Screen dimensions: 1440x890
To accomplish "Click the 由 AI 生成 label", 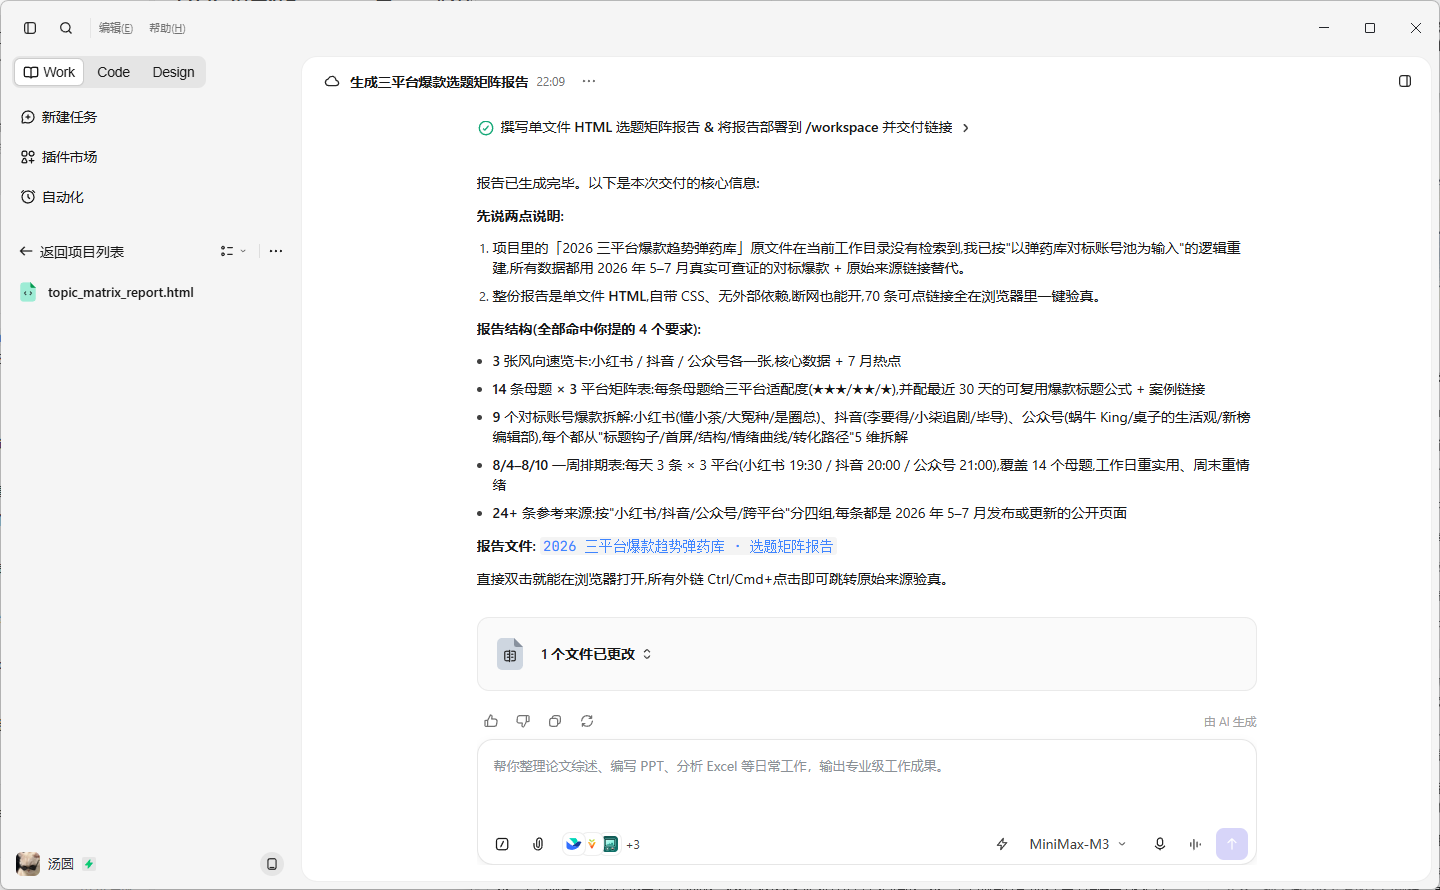I will click(1230, 722).
